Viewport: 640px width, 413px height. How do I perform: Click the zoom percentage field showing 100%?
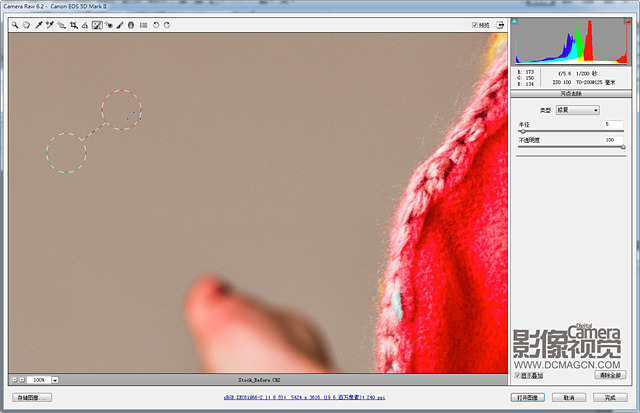point(39,380)
